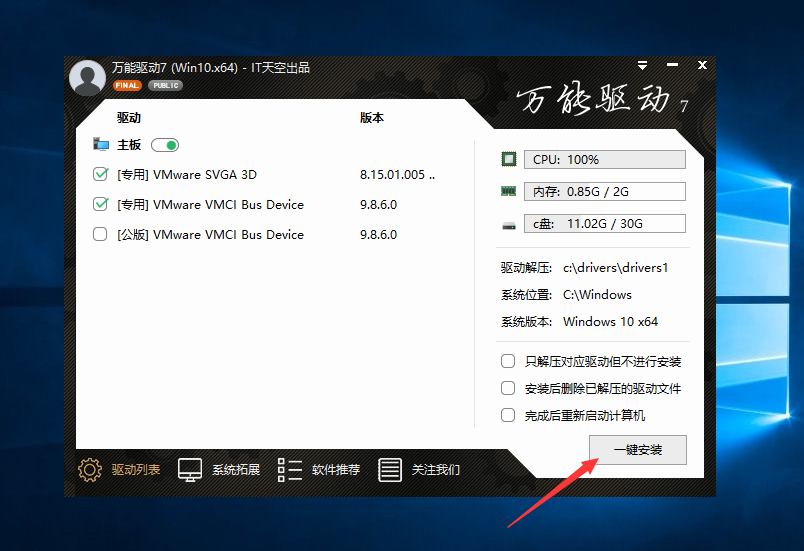Click the c盘 11.02G / 30G usage bar

[x=605, y=223]
